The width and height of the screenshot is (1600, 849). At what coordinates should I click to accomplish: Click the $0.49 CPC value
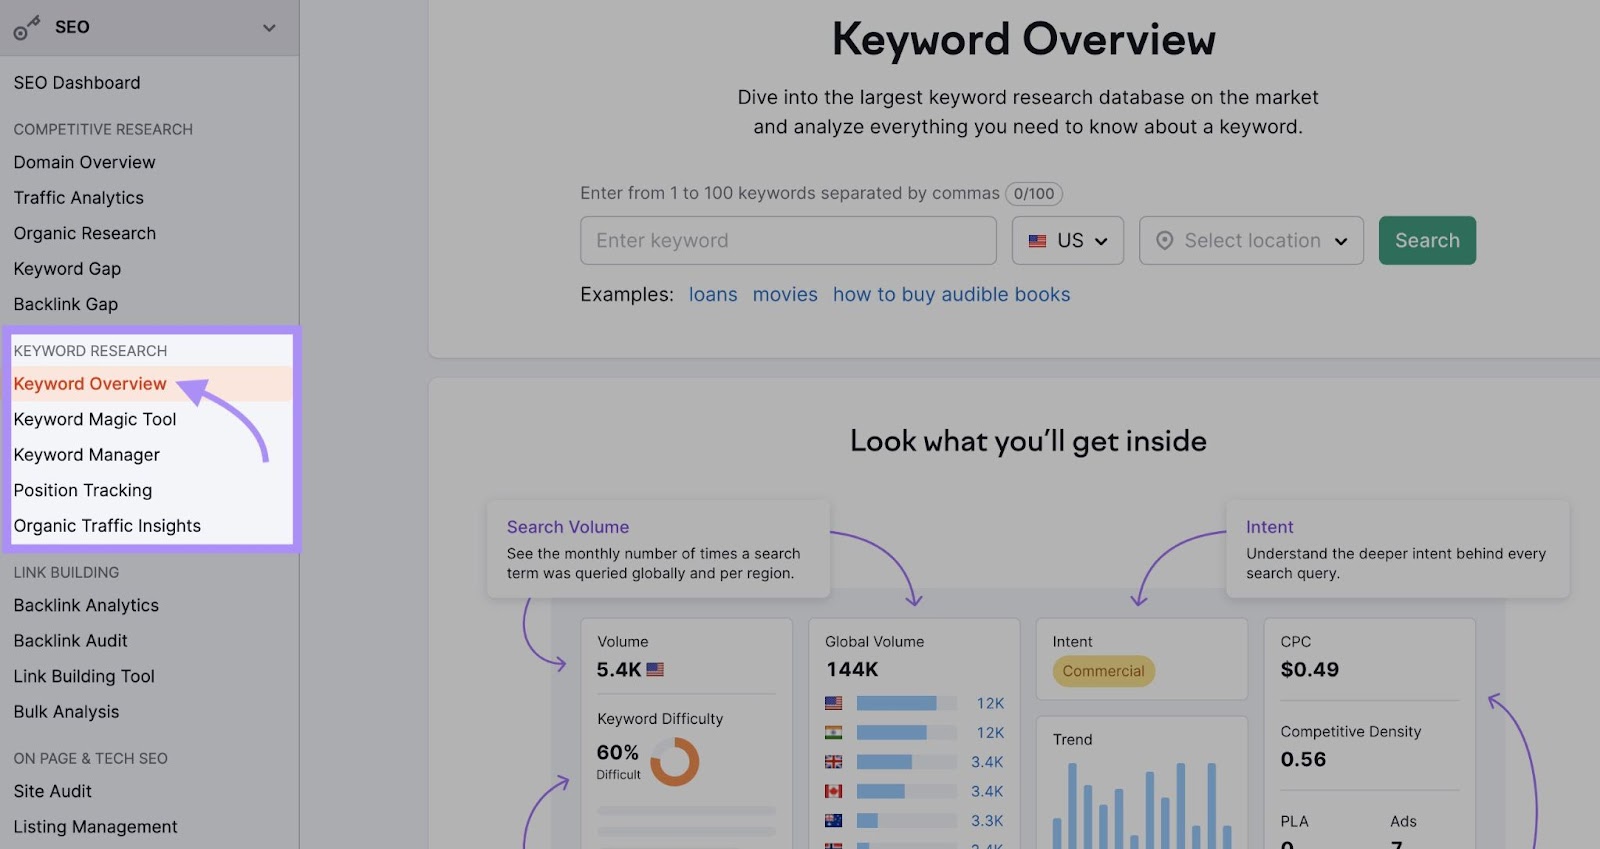1310,670
